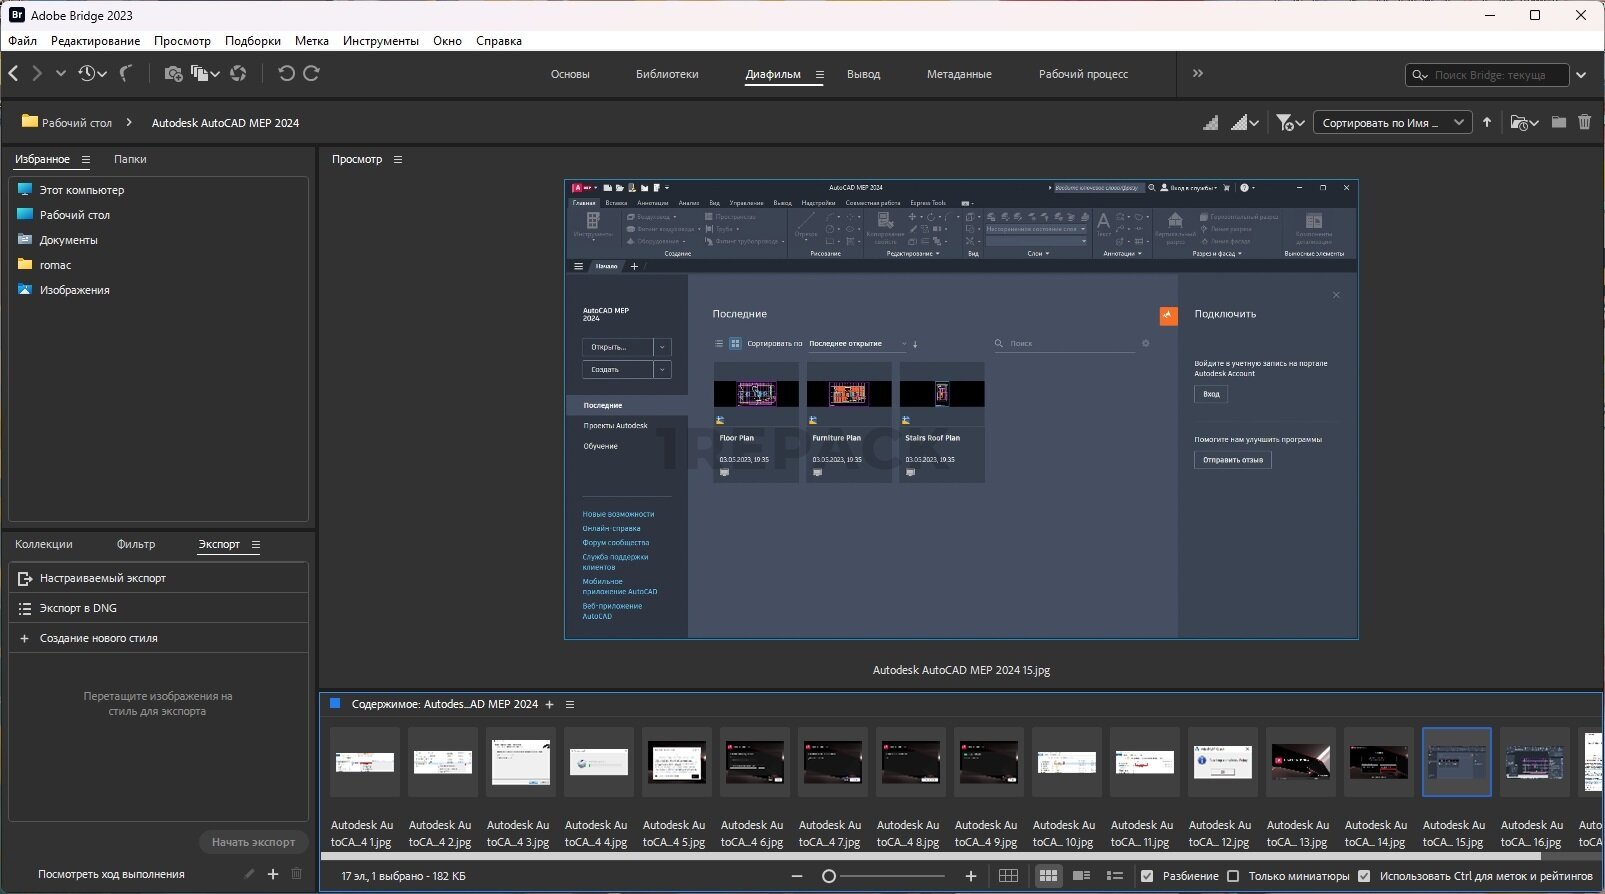Image resolution: width=1605 pixels, height=894 pixels.
Task: Rotate image 90° clockwise
Action: (x=312, y=73)
